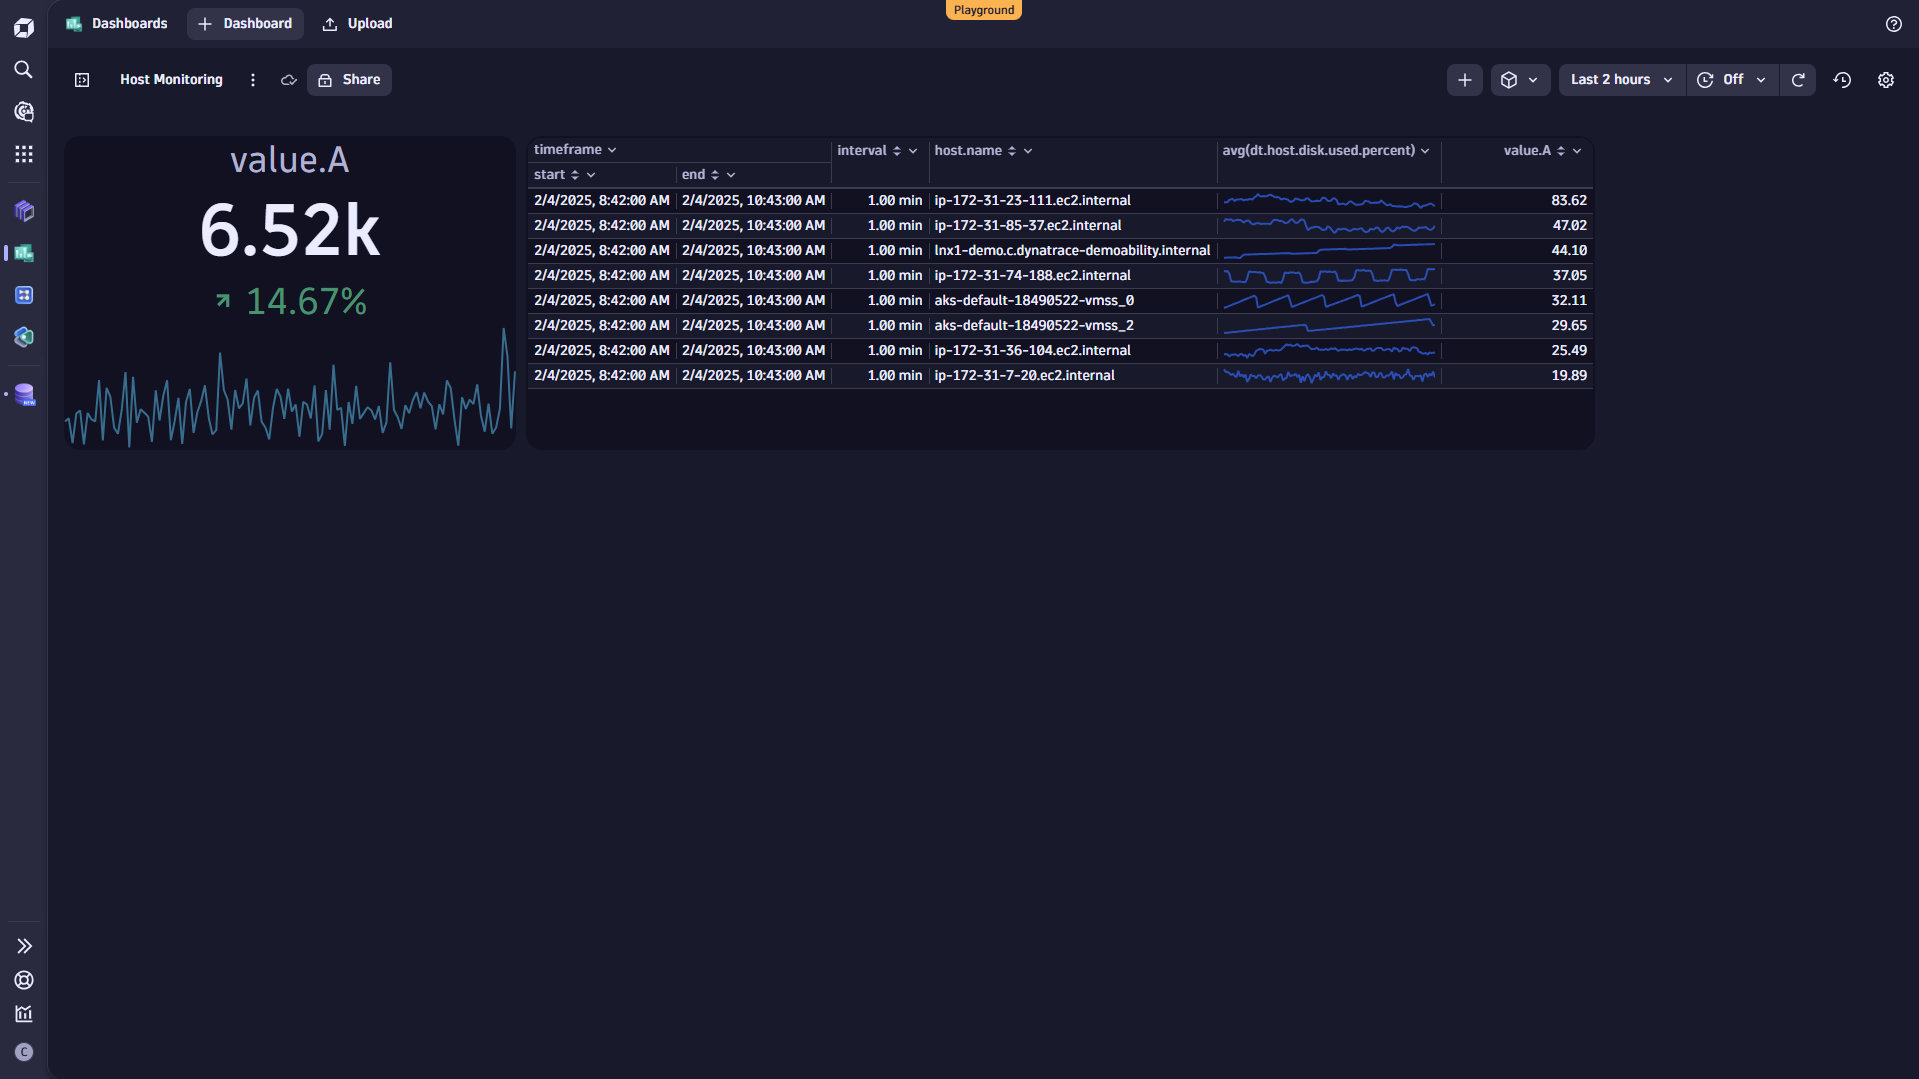
Task: Select the purple cube app in sidebar
Action: click(23, 211)
